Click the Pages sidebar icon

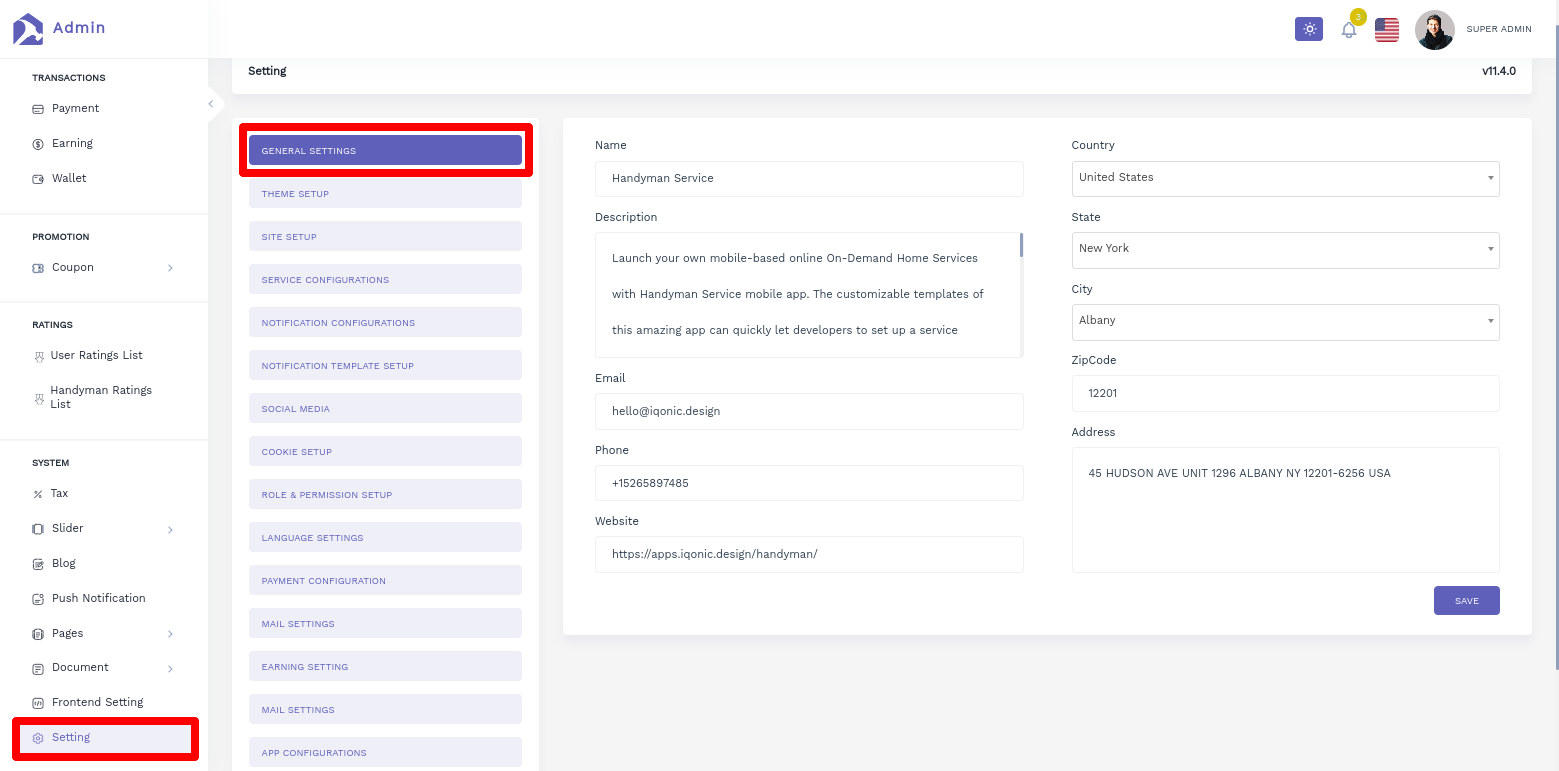tap(38, 634)
